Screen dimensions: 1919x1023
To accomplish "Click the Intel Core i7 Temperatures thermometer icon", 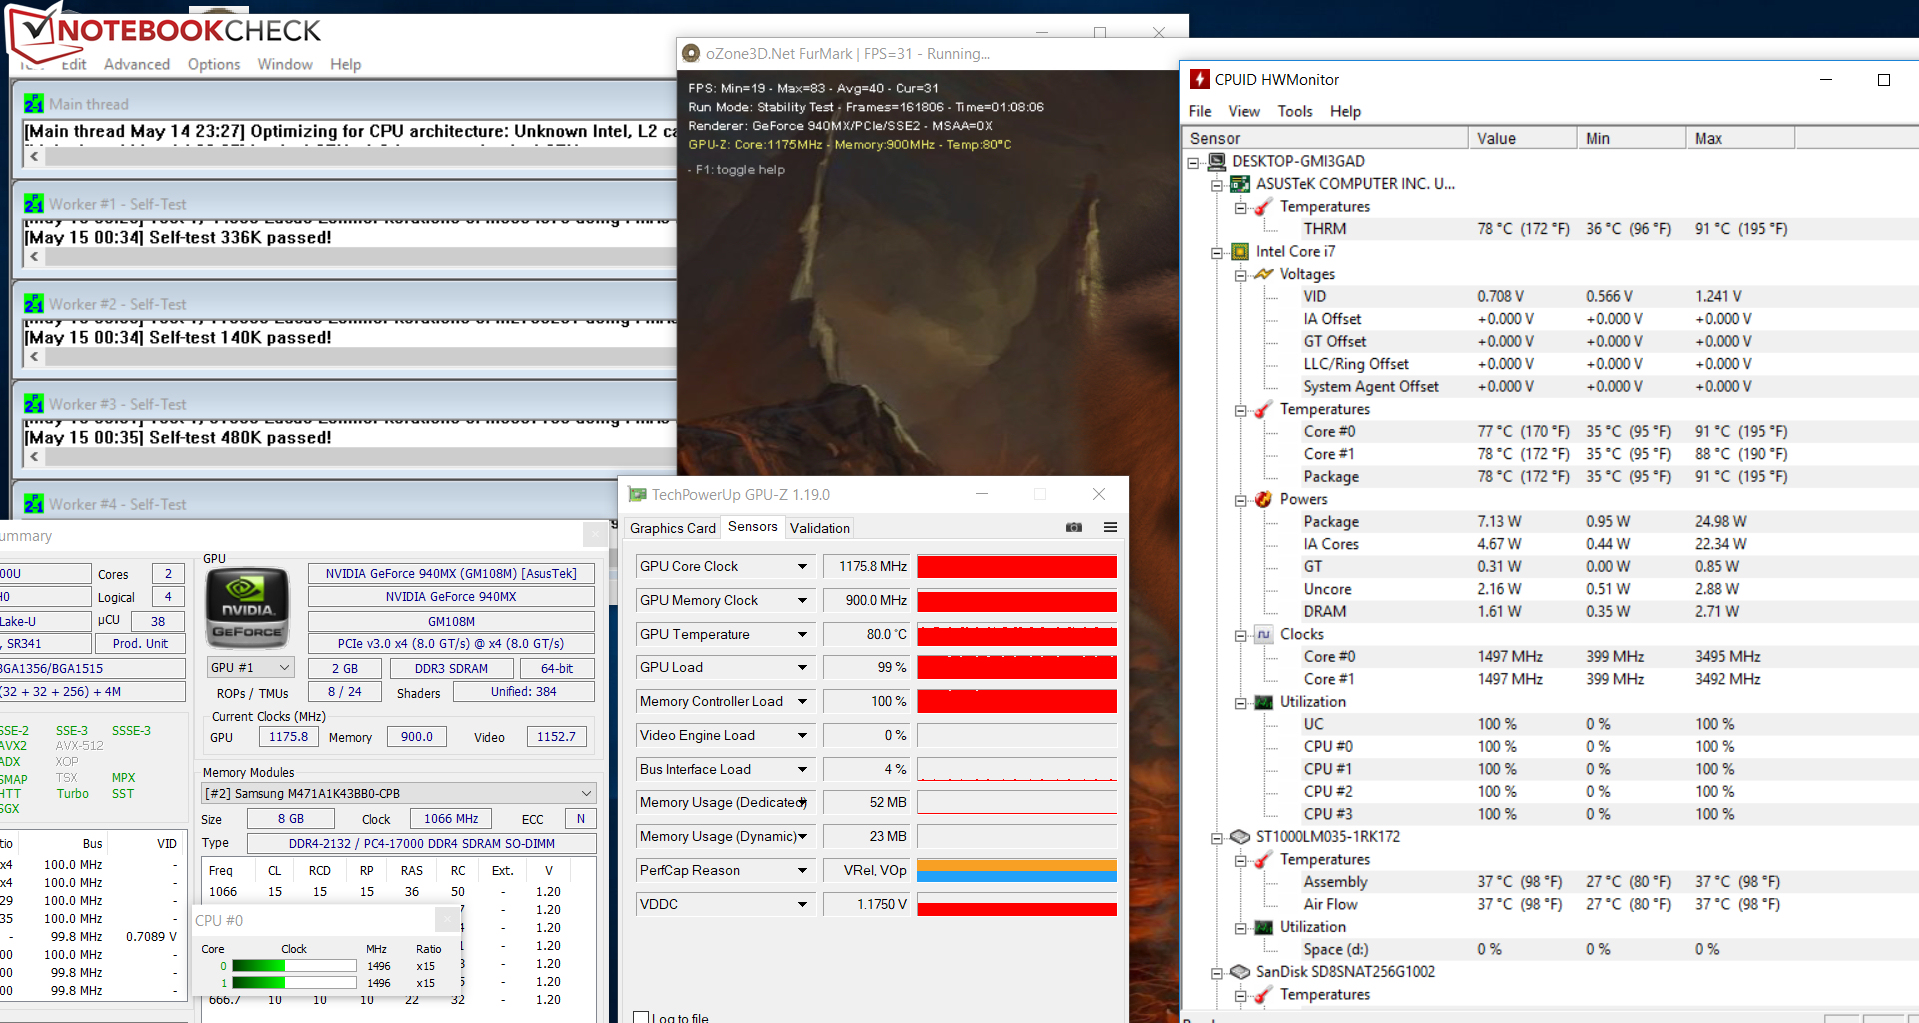I will (1264, 409).
